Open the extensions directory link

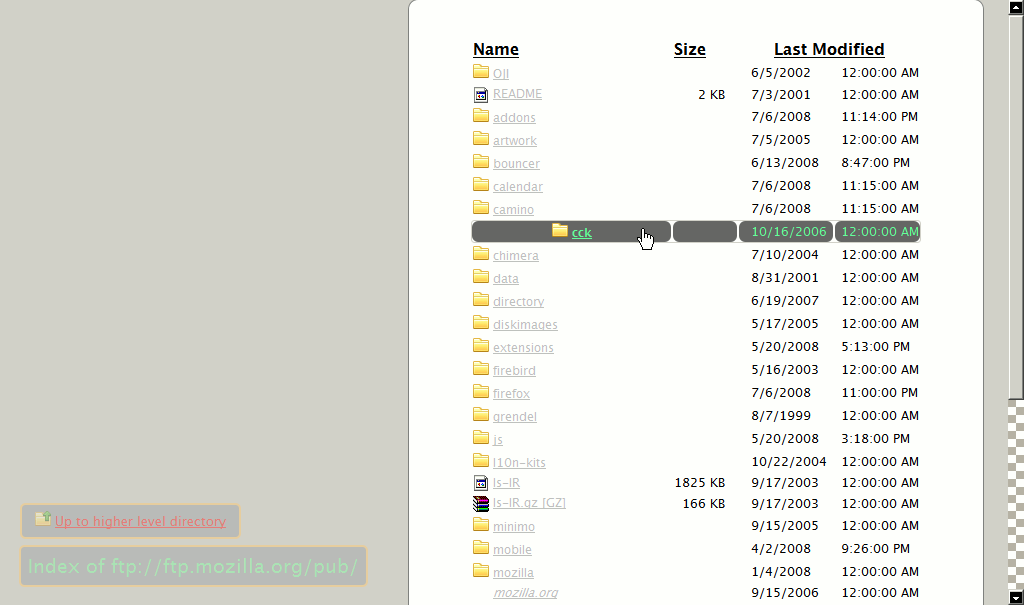click(523, 348)
